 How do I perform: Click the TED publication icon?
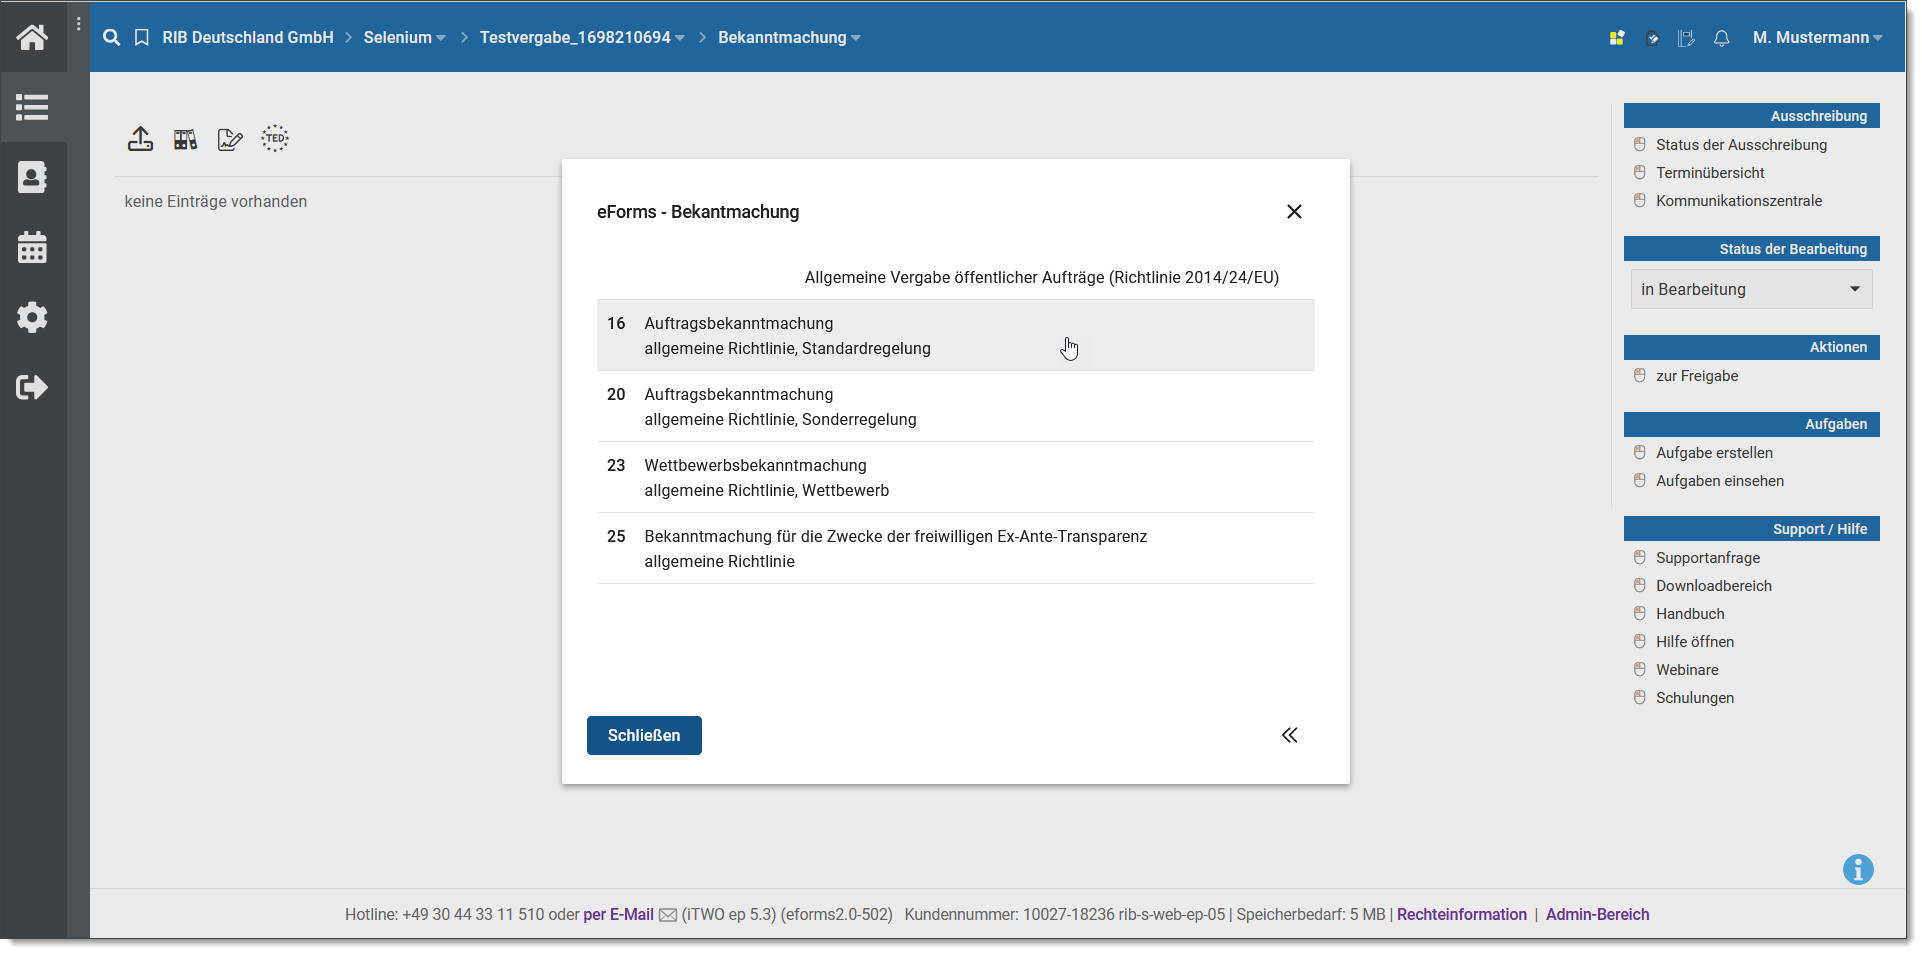[275, 139]
